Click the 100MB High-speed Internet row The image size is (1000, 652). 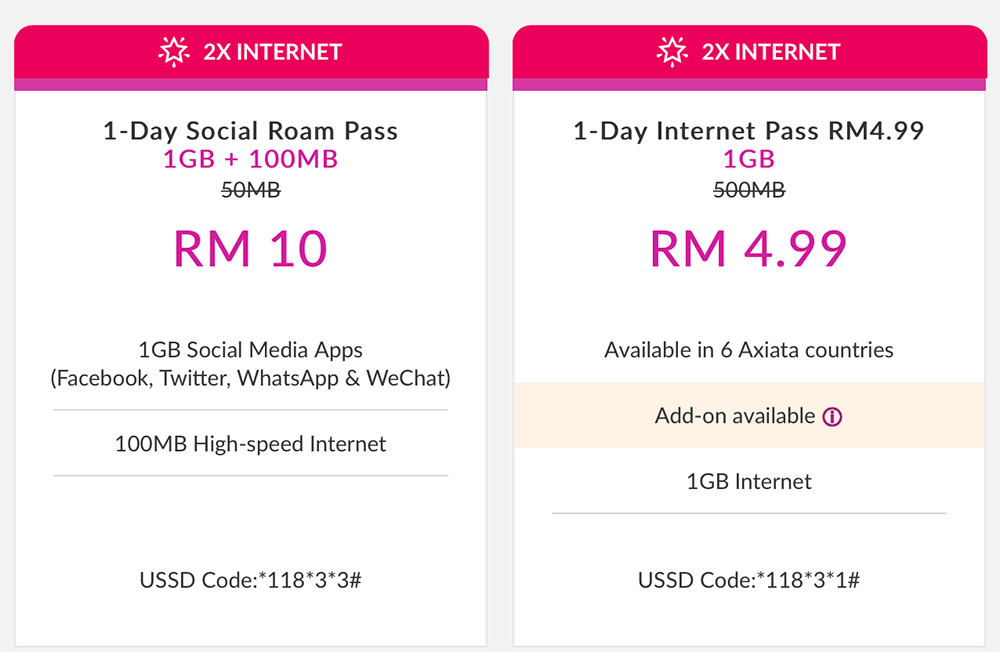click(x=250, y=443)
